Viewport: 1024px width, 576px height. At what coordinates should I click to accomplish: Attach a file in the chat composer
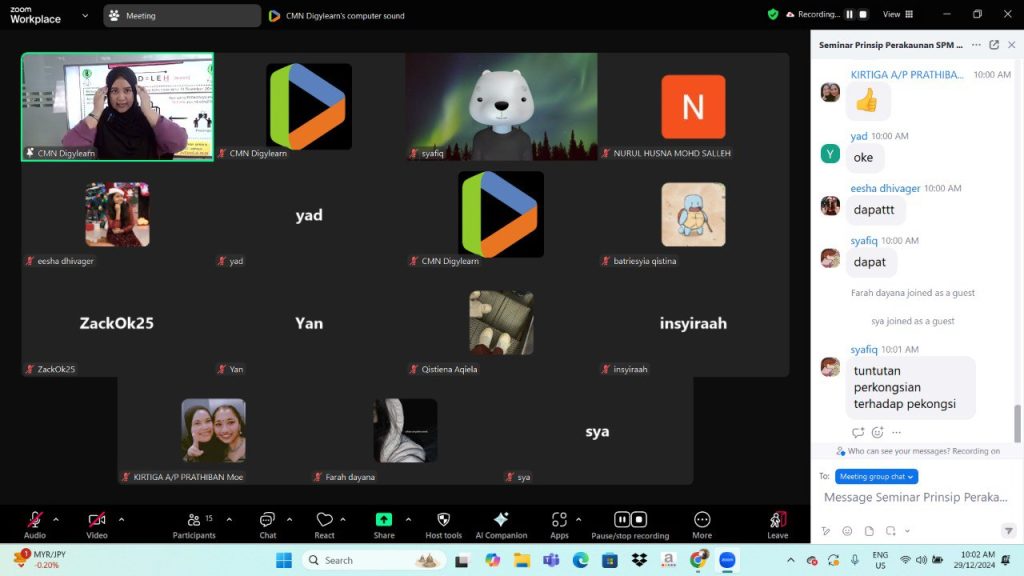[869, 531]
